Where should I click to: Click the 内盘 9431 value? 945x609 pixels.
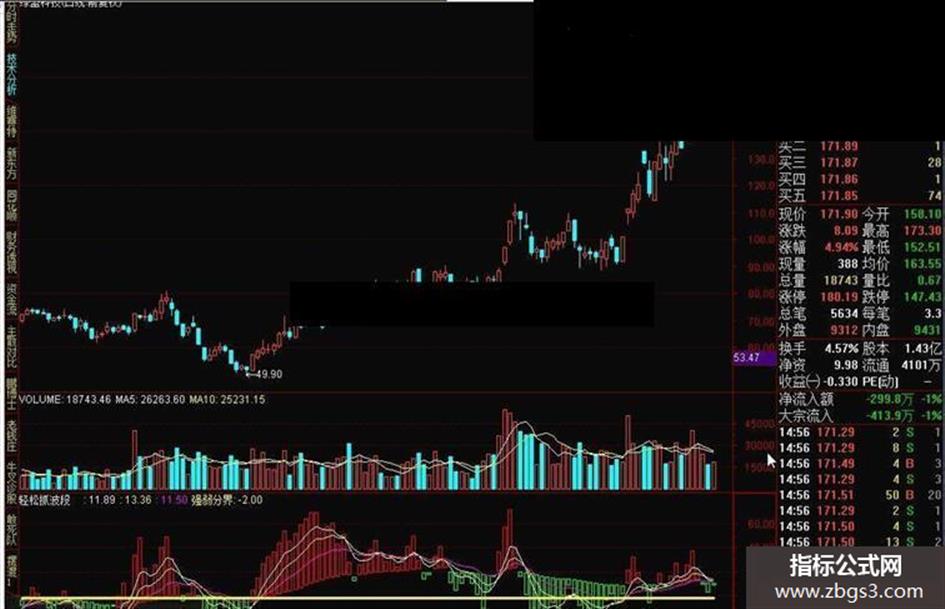(x=927, y=330)
